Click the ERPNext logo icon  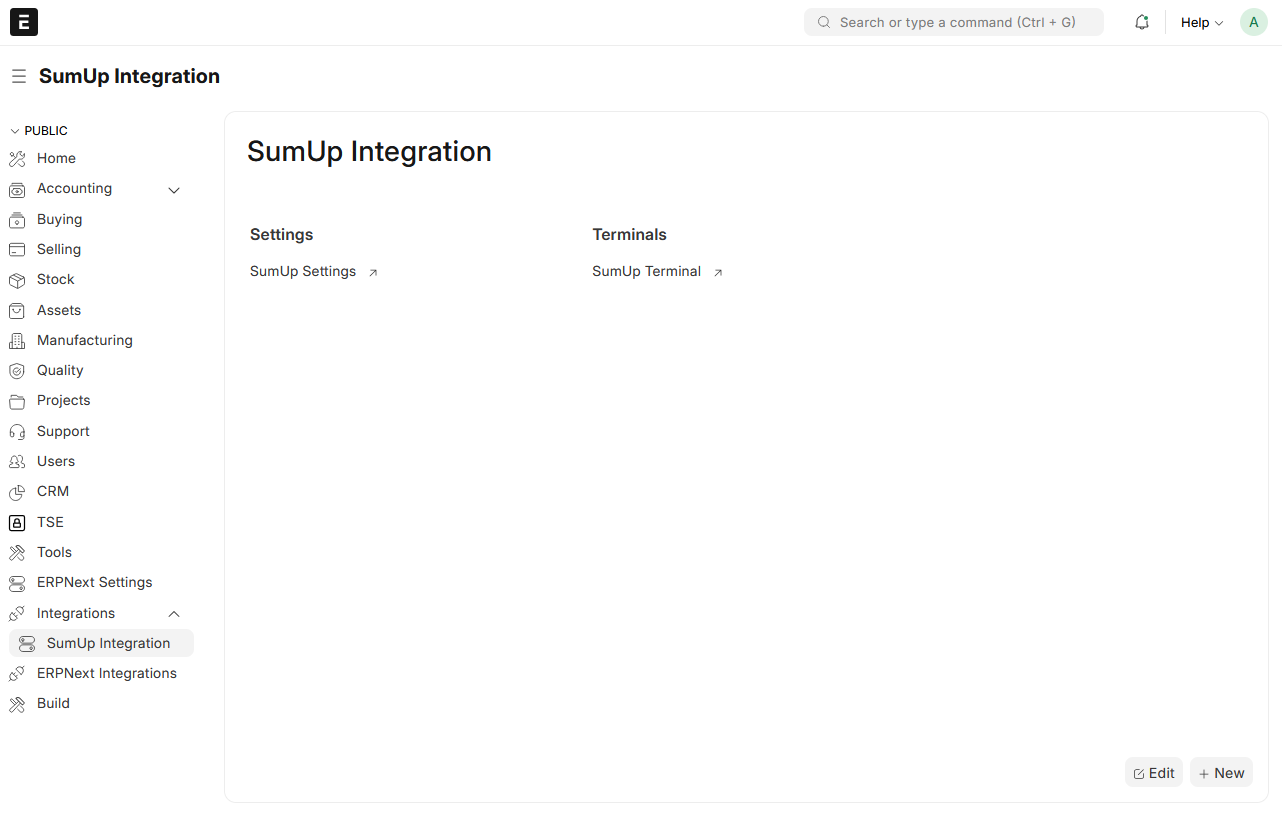[24, 22]
